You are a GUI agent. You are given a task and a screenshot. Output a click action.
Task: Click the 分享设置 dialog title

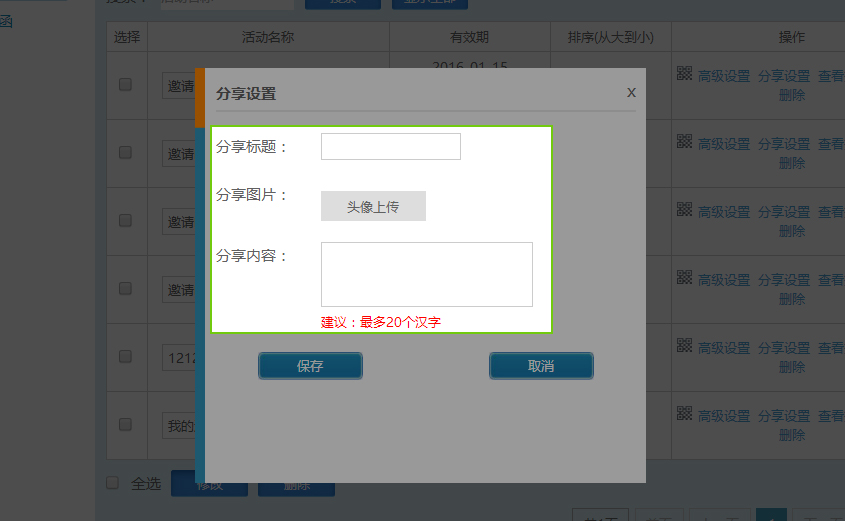pos(246,94)
